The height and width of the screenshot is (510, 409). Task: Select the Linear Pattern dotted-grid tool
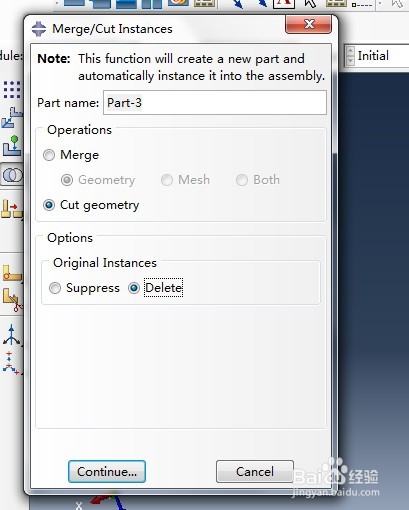(x=12, y=89)
